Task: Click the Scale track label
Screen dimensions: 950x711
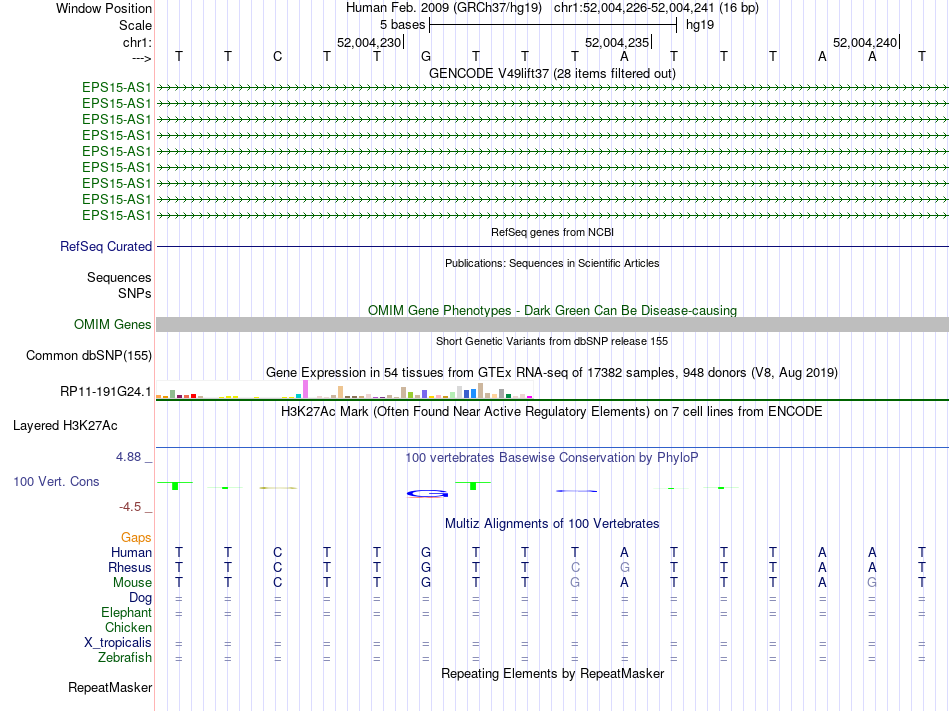Action: [135, 25]
